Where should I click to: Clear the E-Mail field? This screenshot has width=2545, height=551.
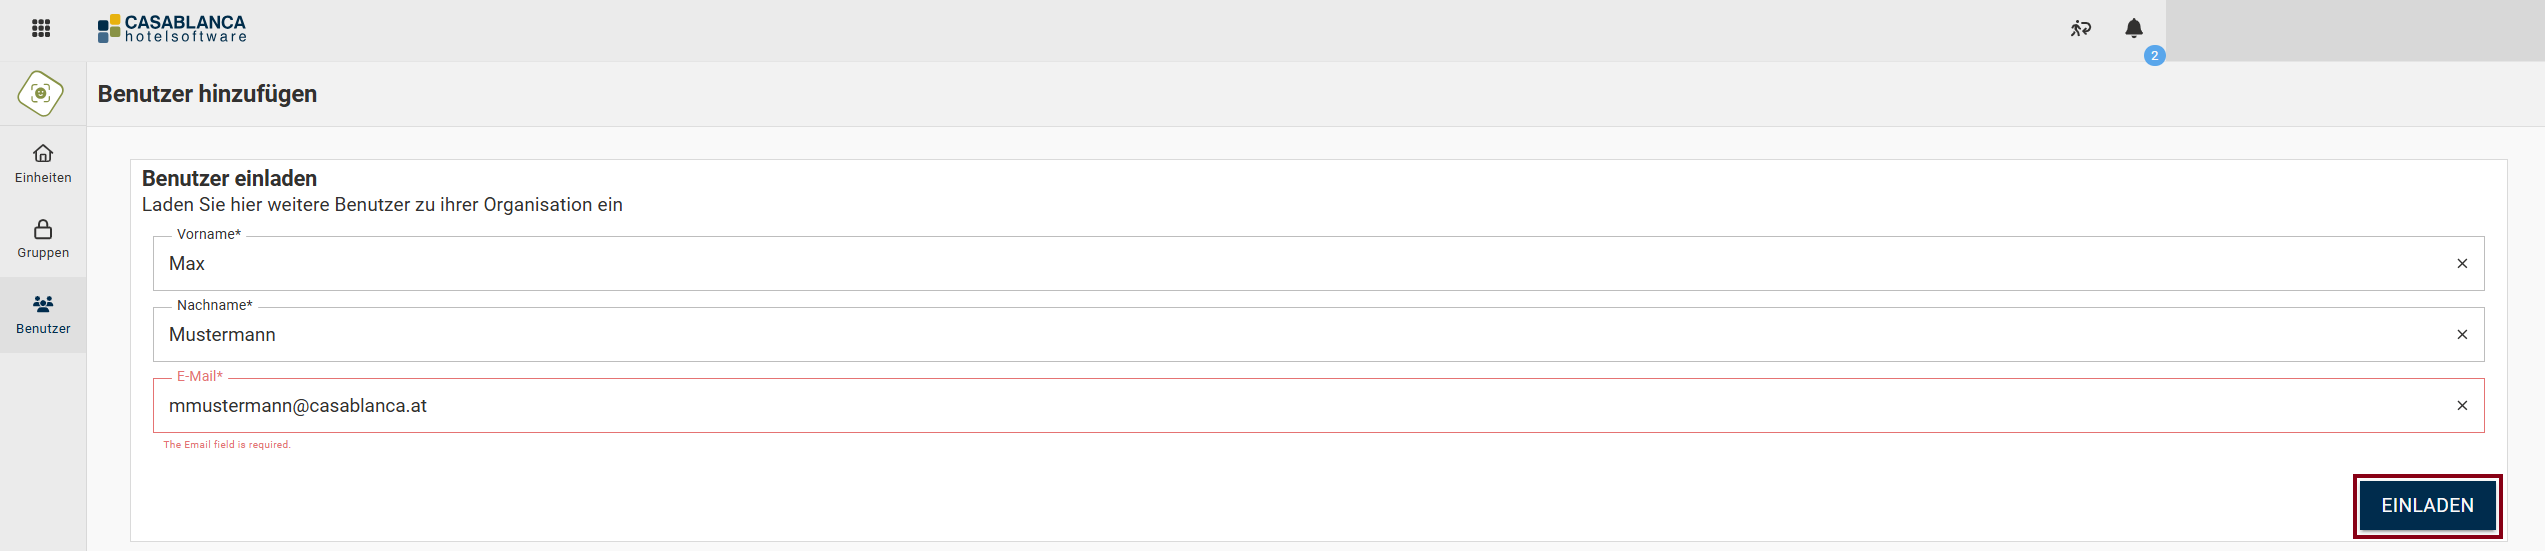(2462, 406)
